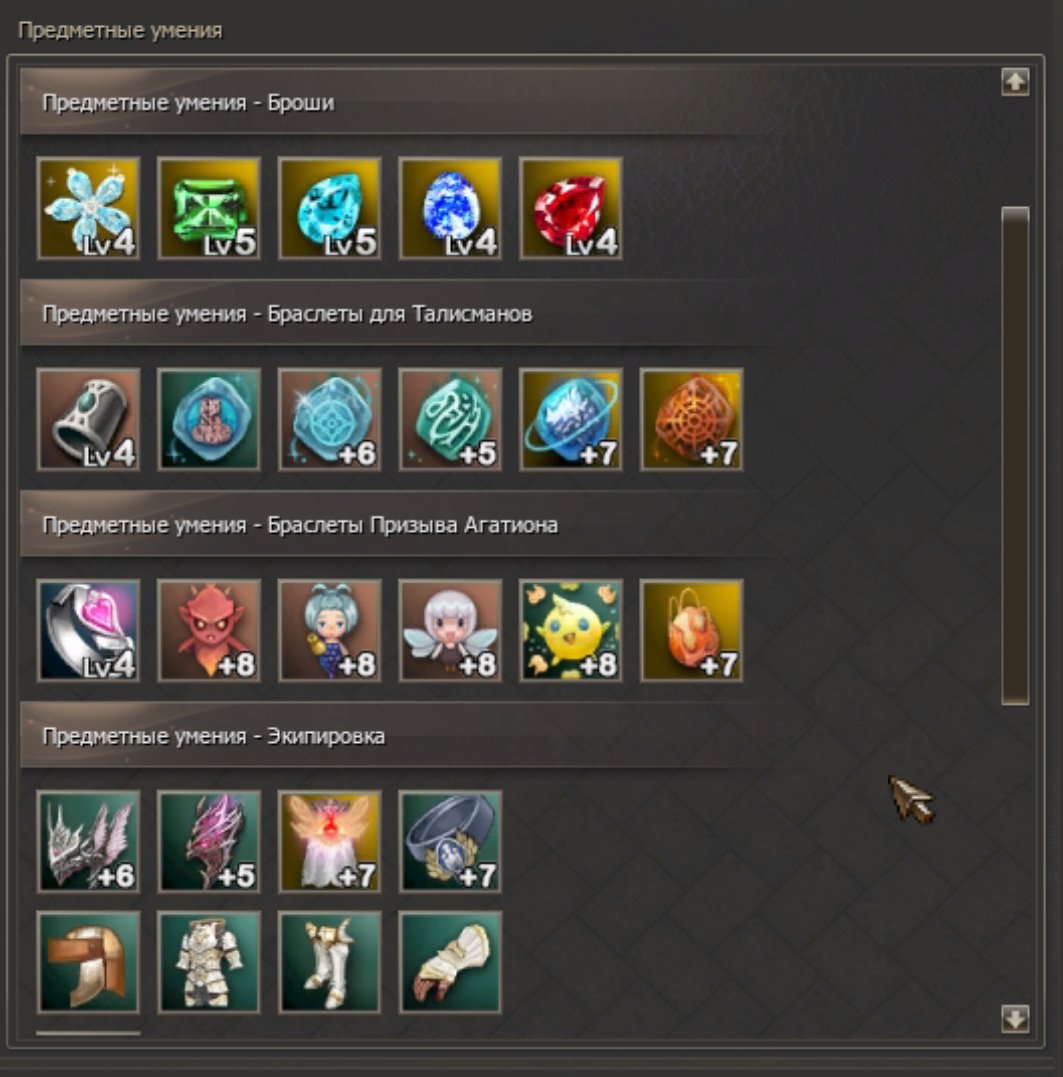Click the white plate armor body icon
The width and height of the screenshot is (1063, 1077).
pos(209,962)
